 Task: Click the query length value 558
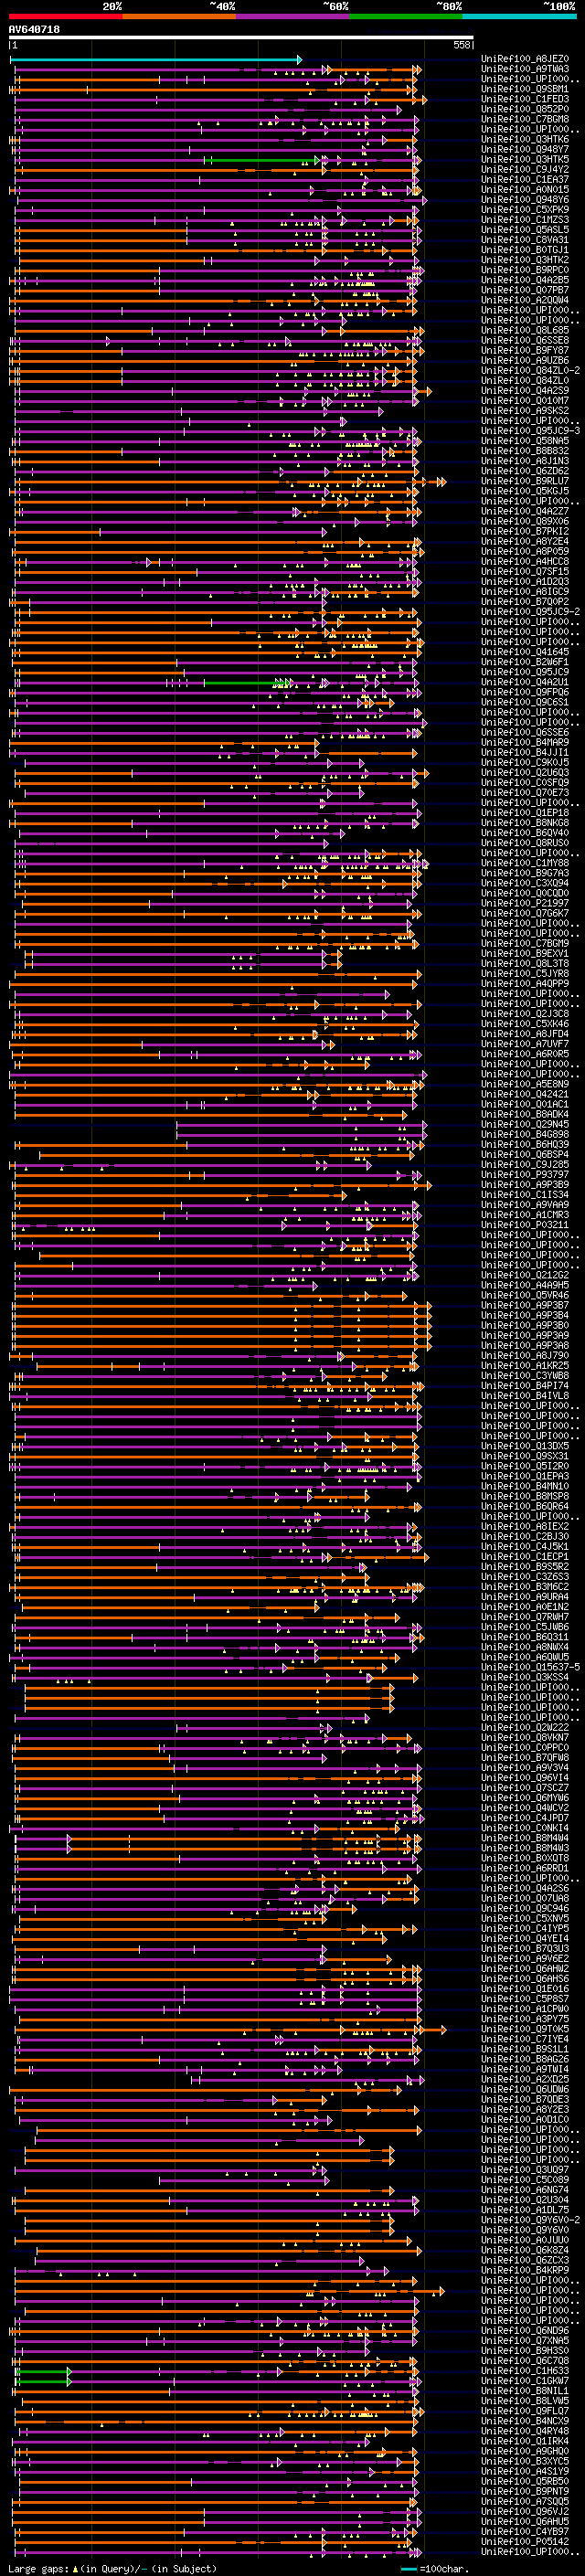click(x=462, y=45)
